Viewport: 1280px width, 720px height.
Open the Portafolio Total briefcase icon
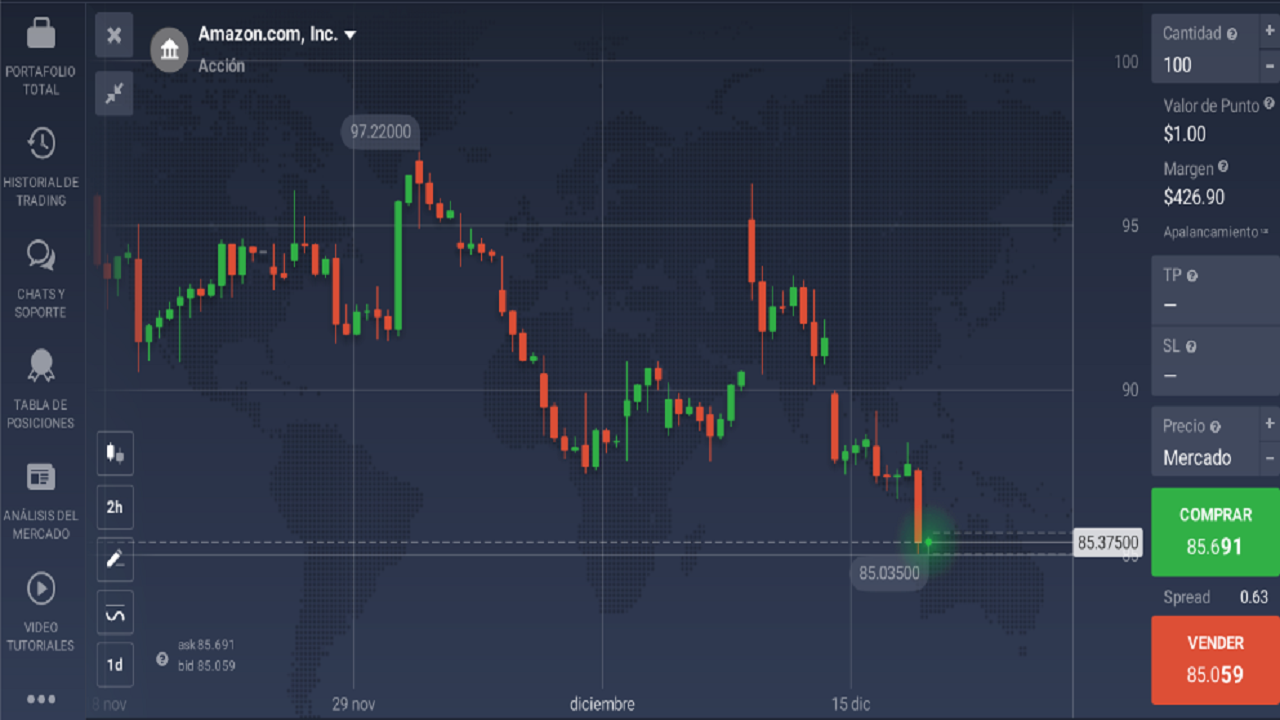pos(41,34)
